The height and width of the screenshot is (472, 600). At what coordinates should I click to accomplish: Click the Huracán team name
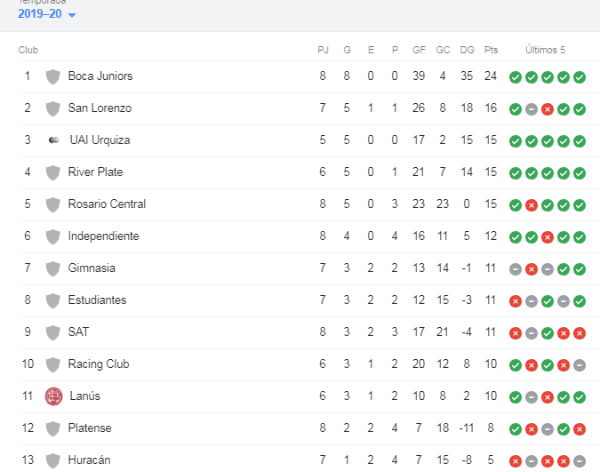(x=91, y=460)
